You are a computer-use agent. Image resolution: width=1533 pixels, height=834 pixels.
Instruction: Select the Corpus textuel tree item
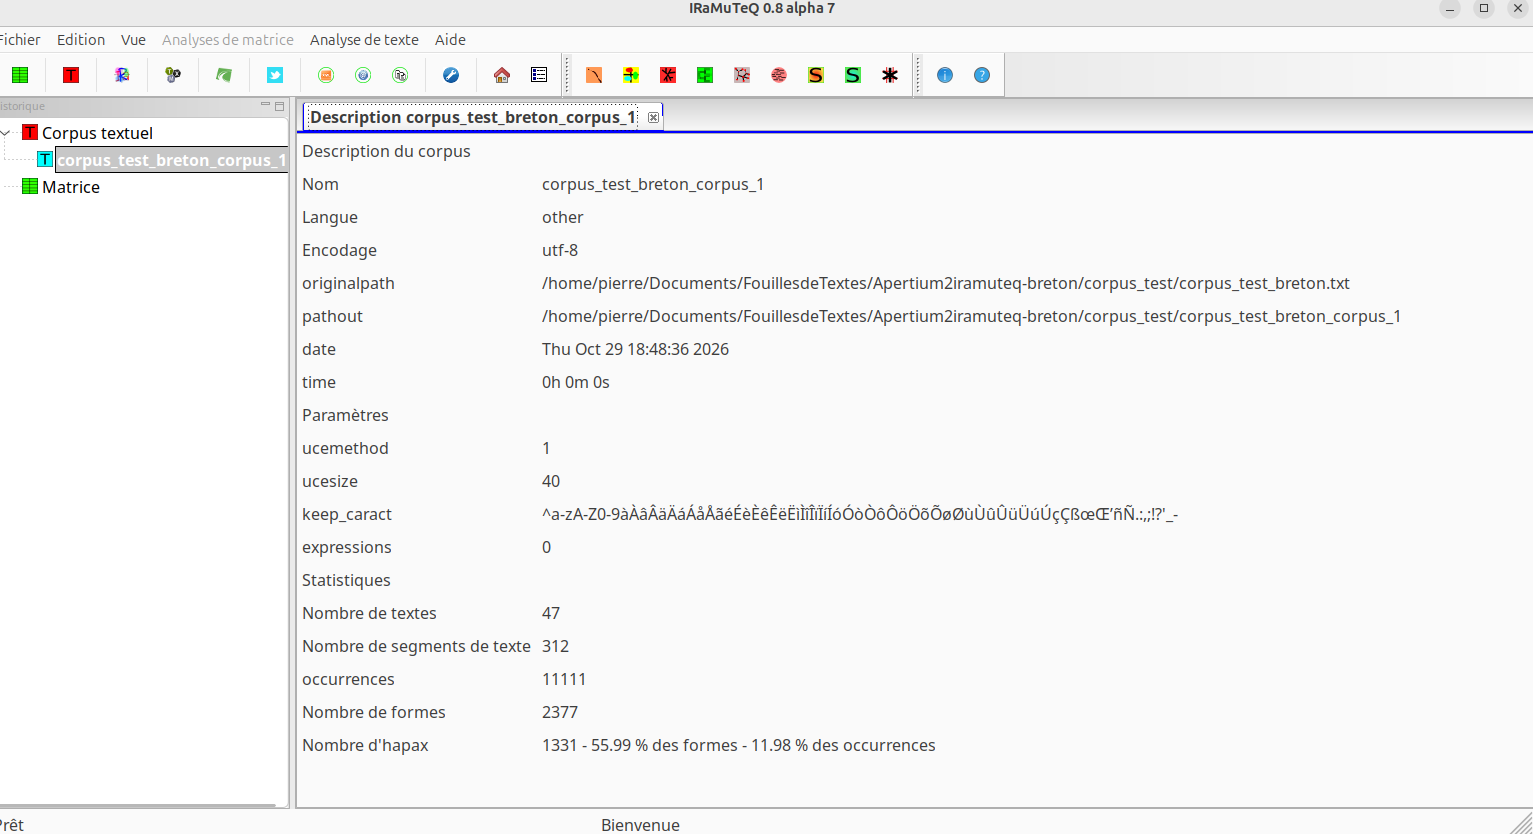pyautogui.click(x=97, y=133)
